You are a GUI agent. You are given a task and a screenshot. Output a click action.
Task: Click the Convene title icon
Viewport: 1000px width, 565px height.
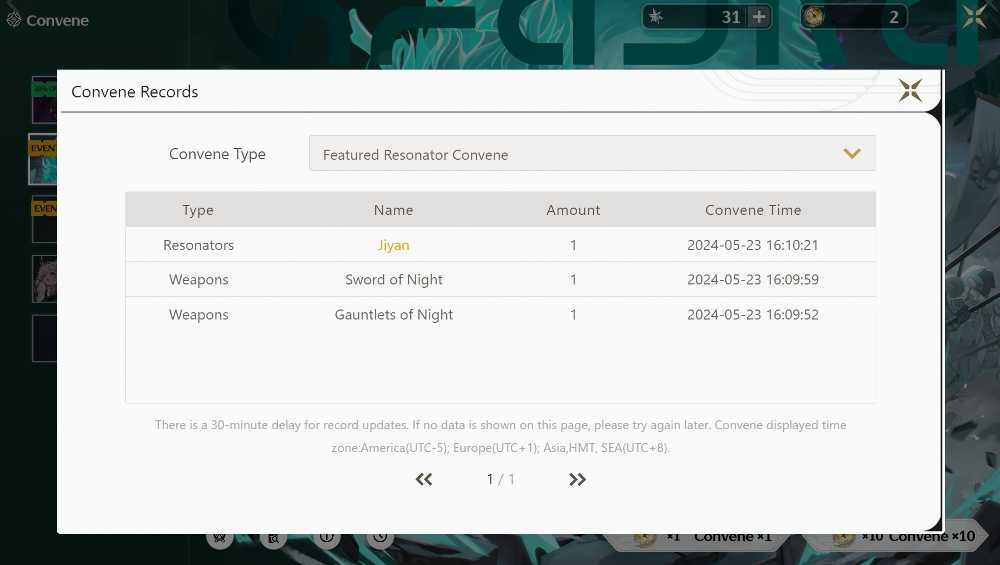point(13,20)
